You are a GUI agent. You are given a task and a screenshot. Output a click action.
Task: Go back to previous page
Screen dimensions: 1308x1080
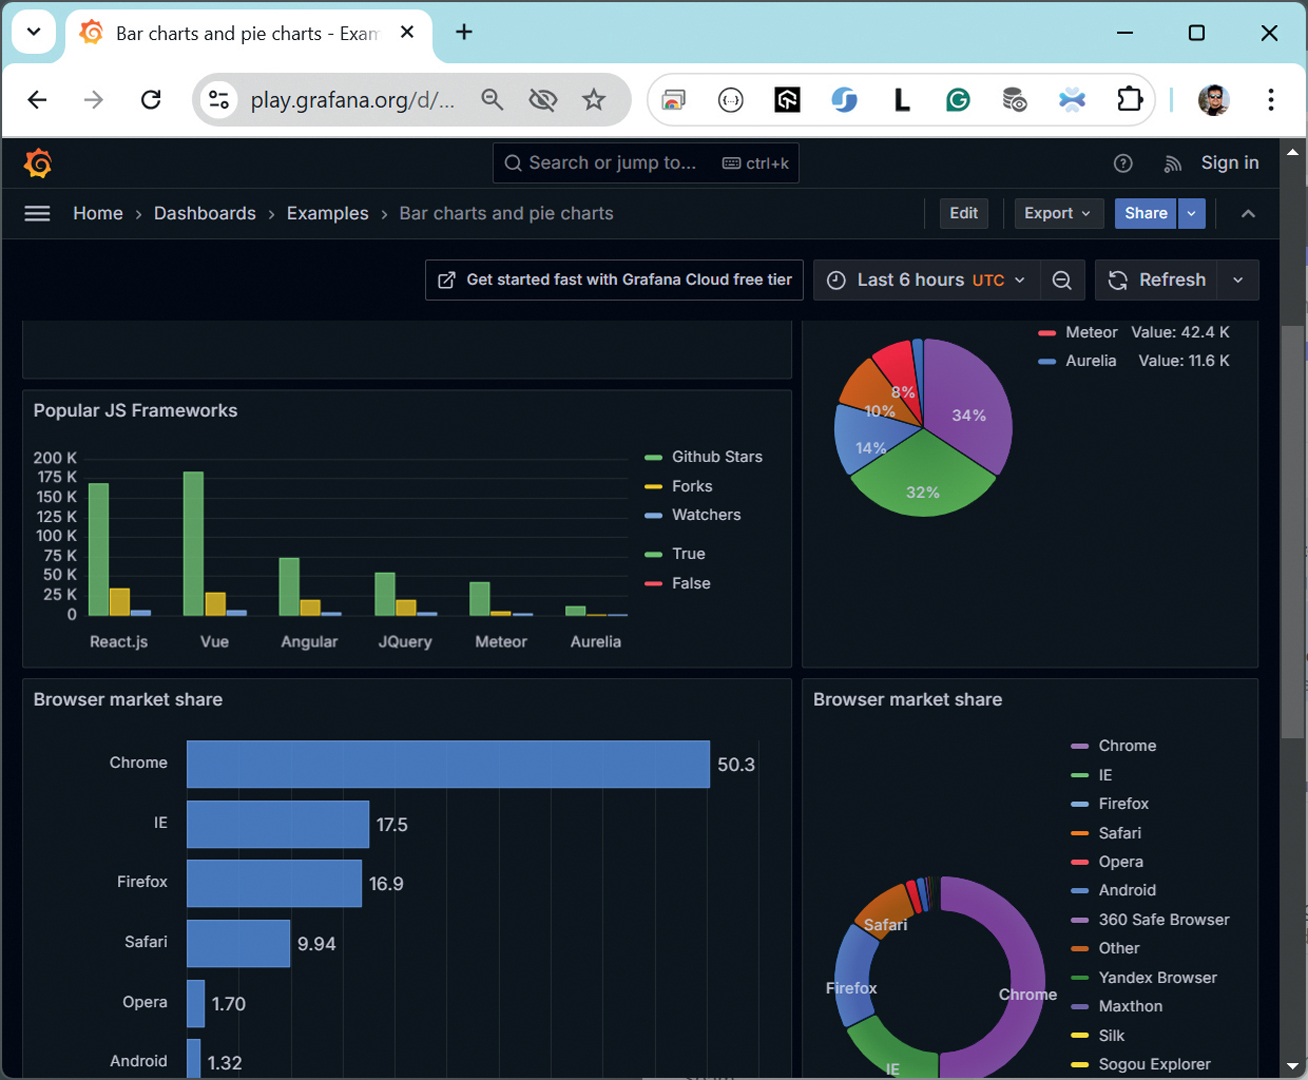click(37, 100)
